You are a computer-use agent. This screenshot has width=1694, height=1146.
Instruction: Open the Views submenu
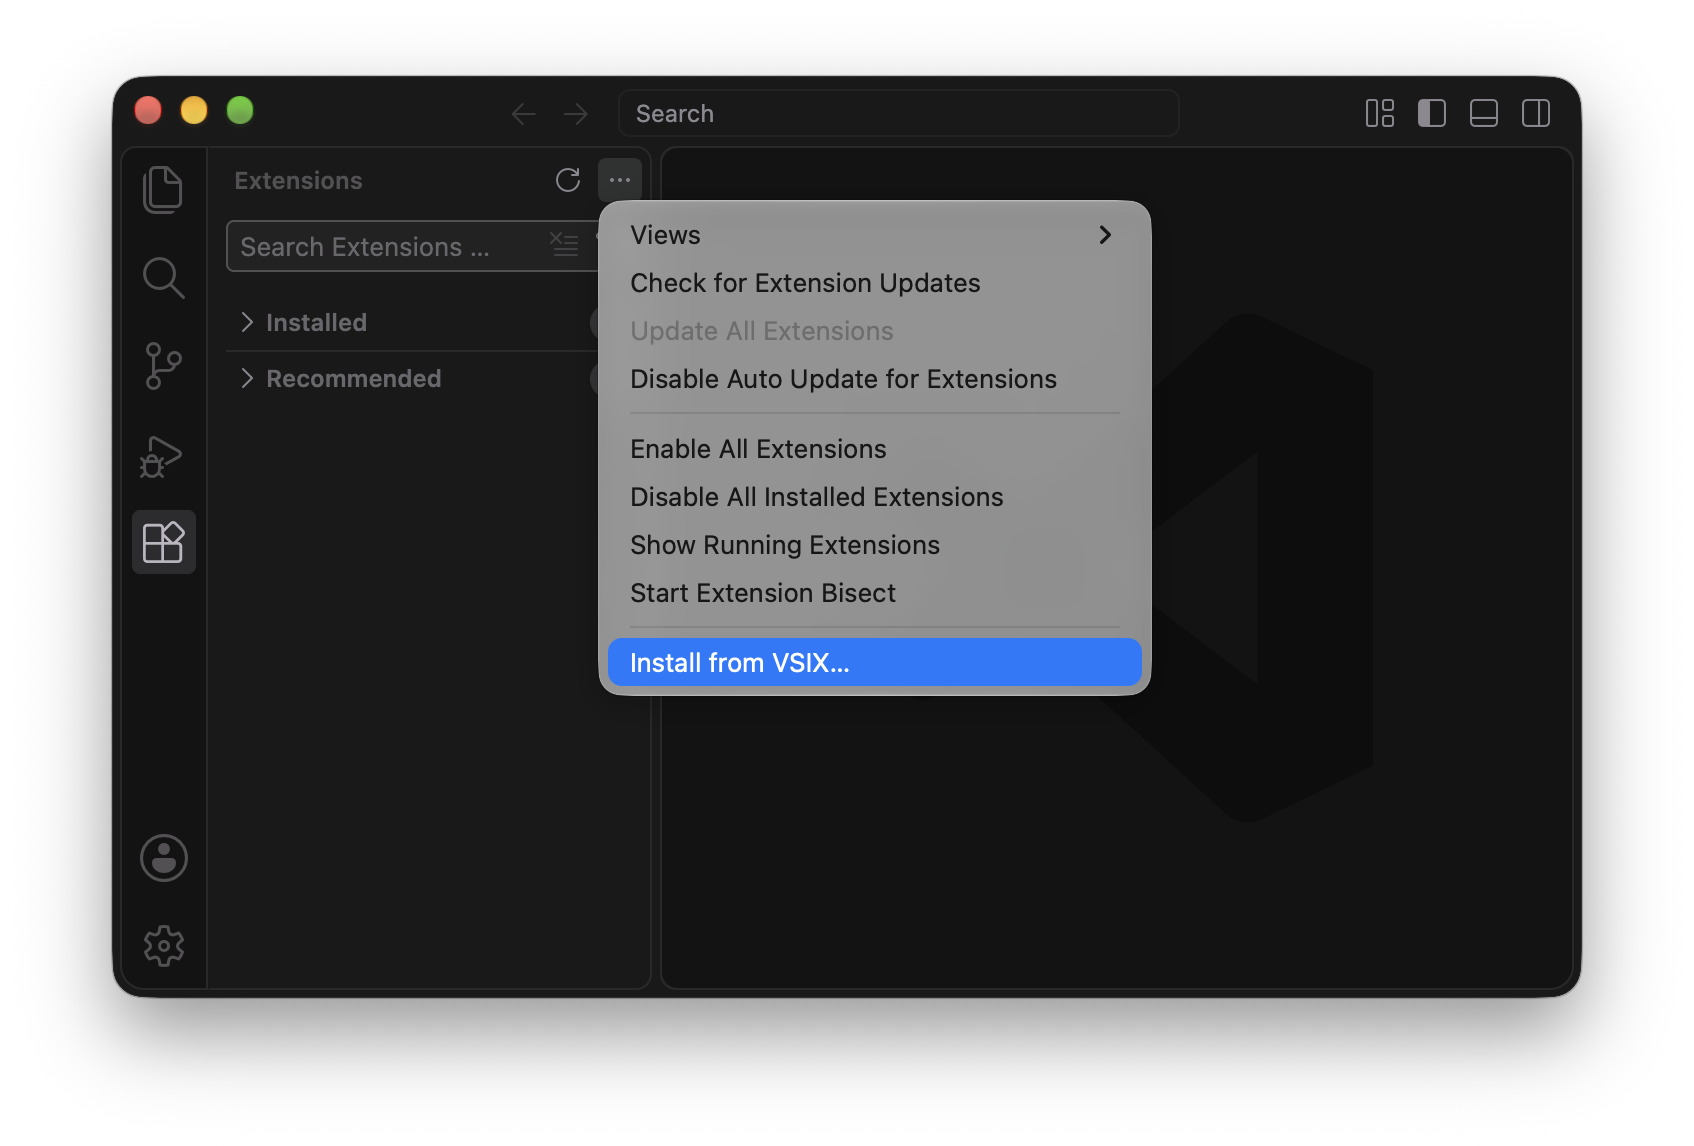(874, 235)
